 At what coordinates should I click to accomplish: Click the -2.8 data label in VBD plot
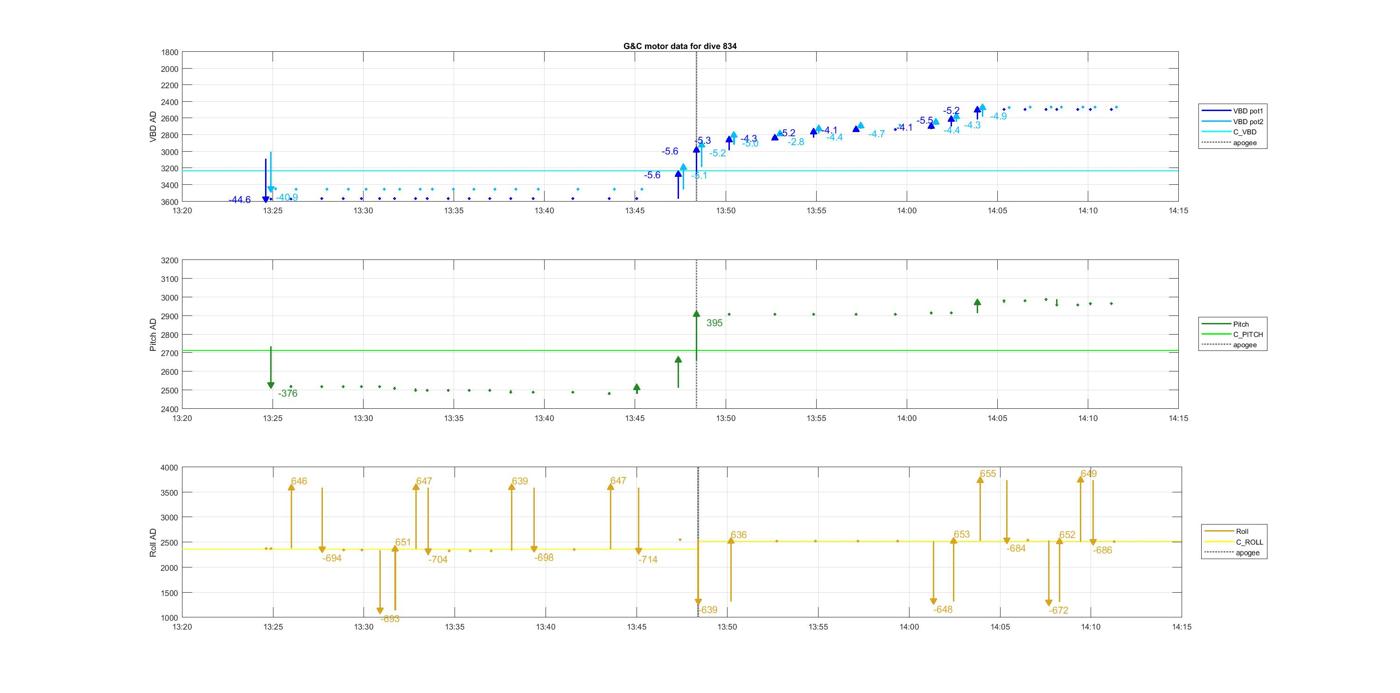tap(796, 142)
